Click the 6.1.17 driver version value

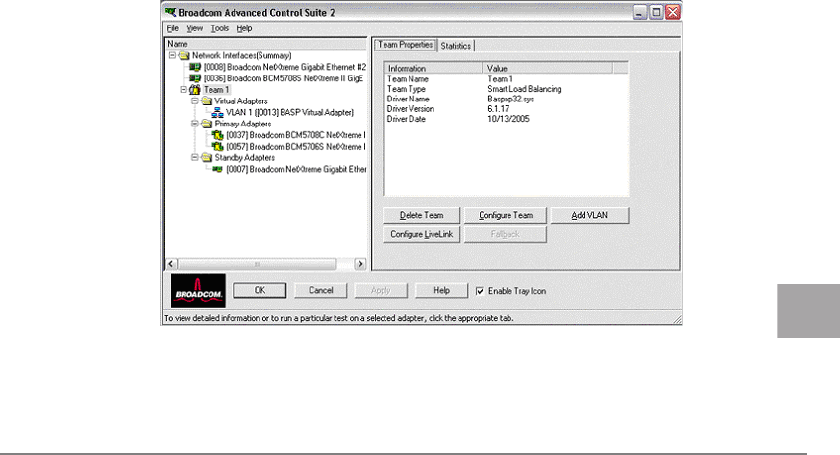click(x=498, y=109)
